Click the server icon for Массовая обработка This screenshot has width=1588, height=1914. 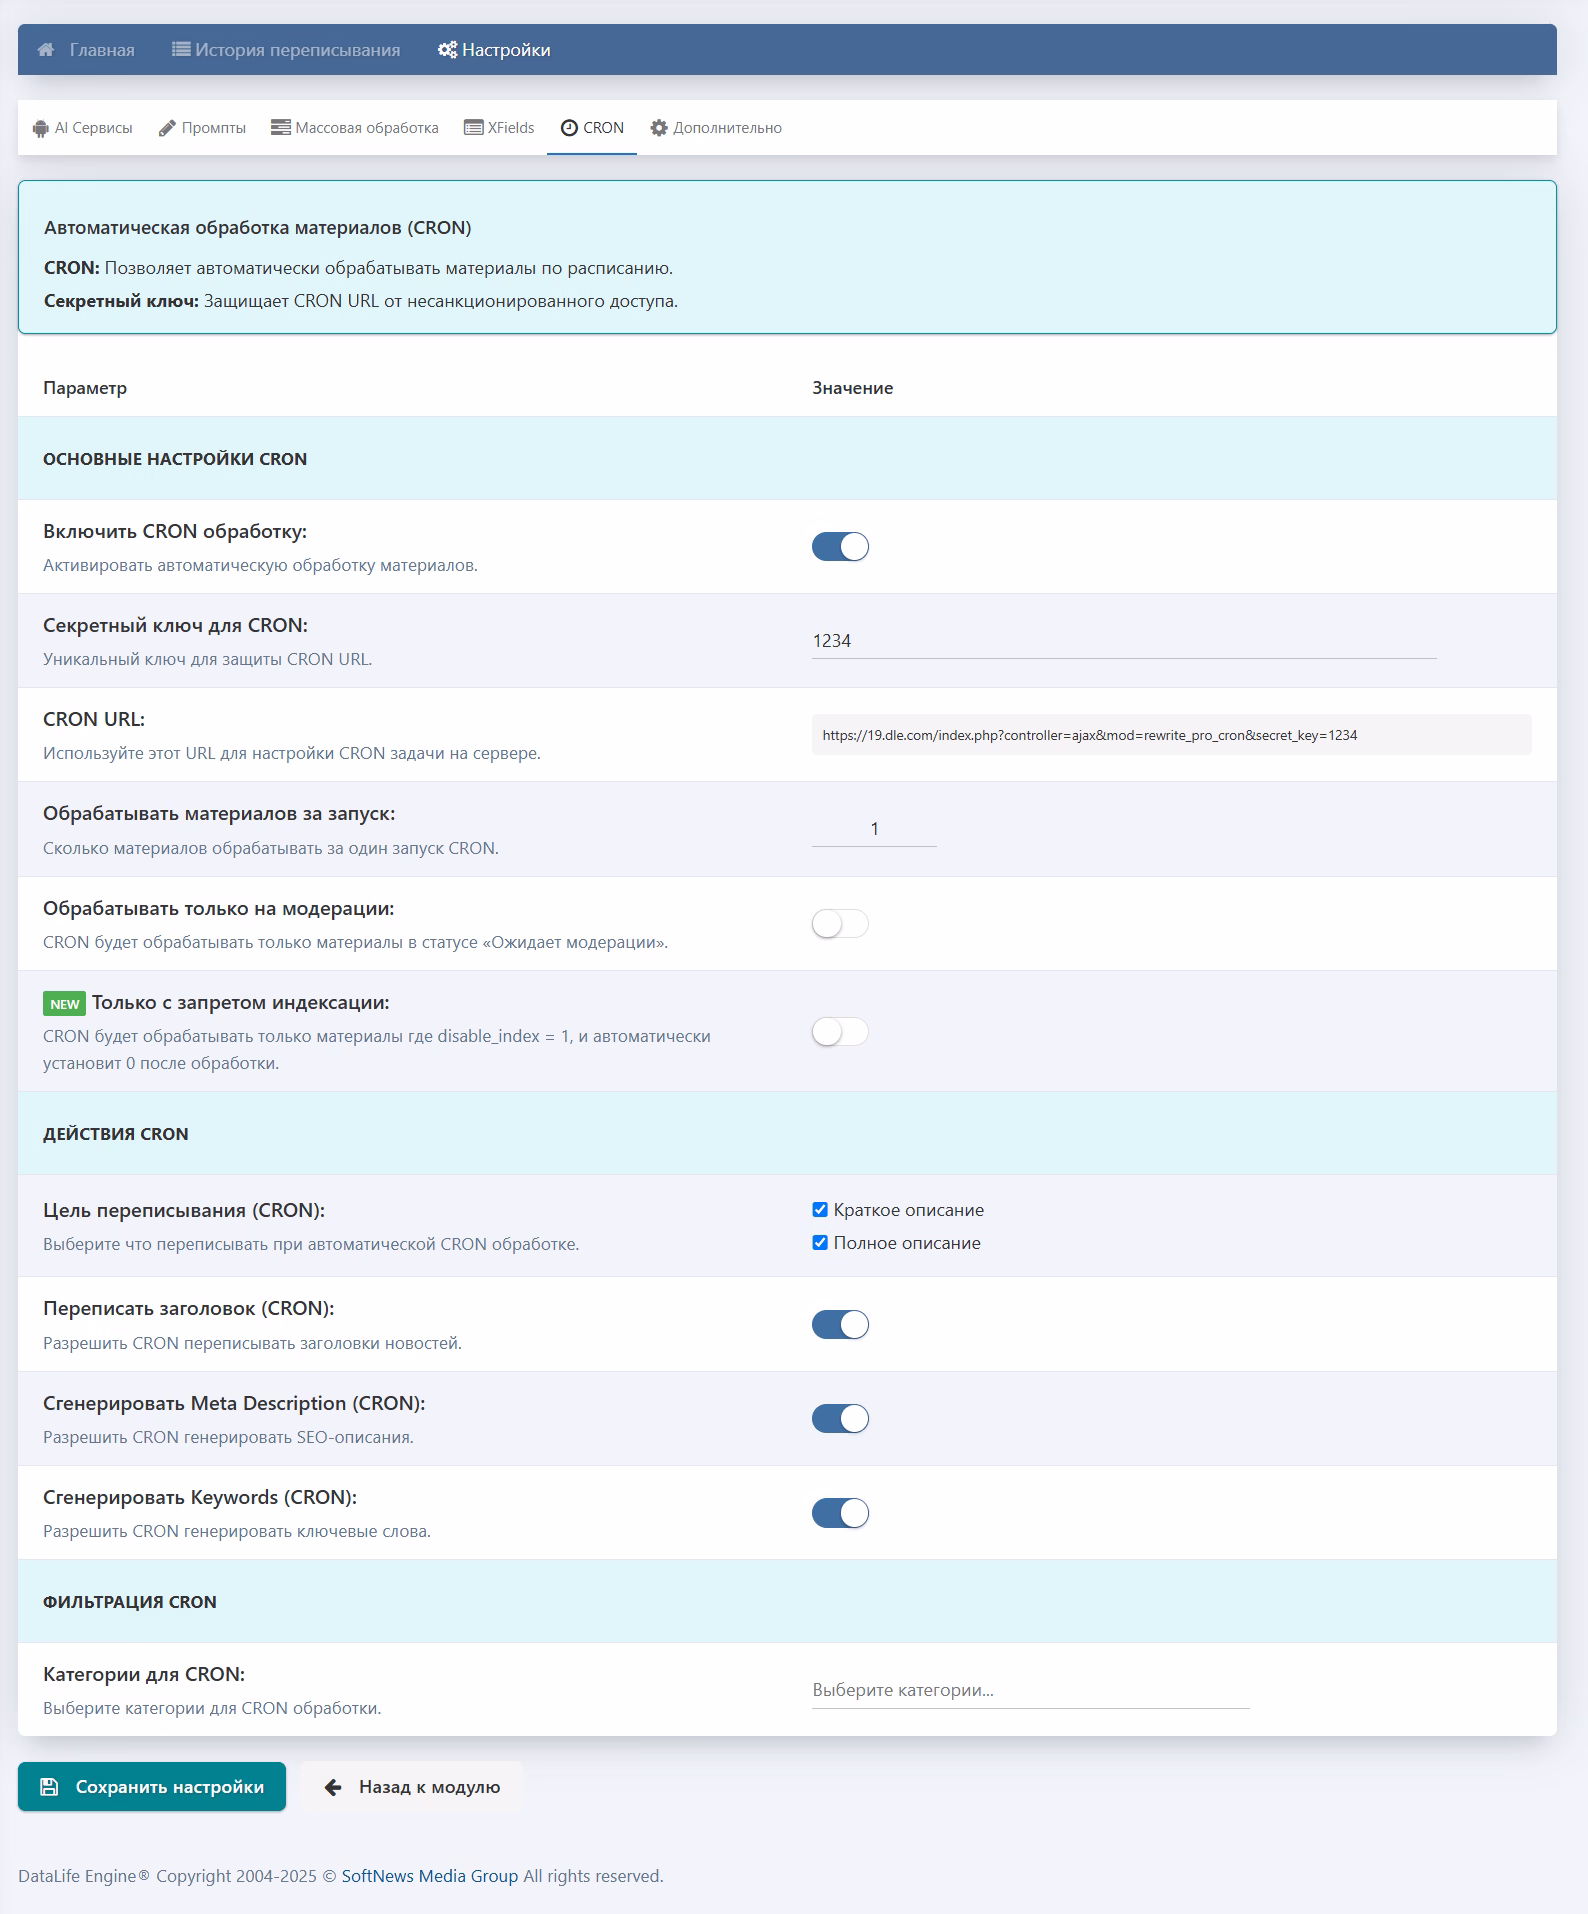pyautogui.click(x=281, y=128)
